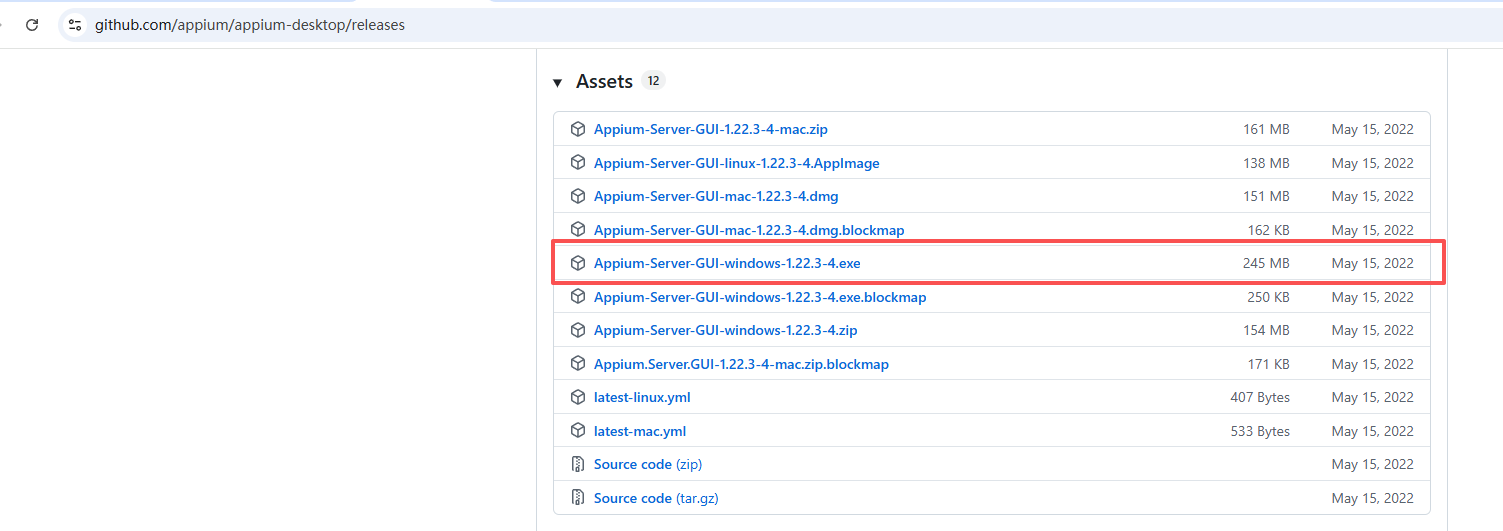Viewport: 1503px width, 531px height.
Task: Download Appium-Server-GUI-windows-1.22.3-4.exe.blockmap
Action: click(760, 297)
